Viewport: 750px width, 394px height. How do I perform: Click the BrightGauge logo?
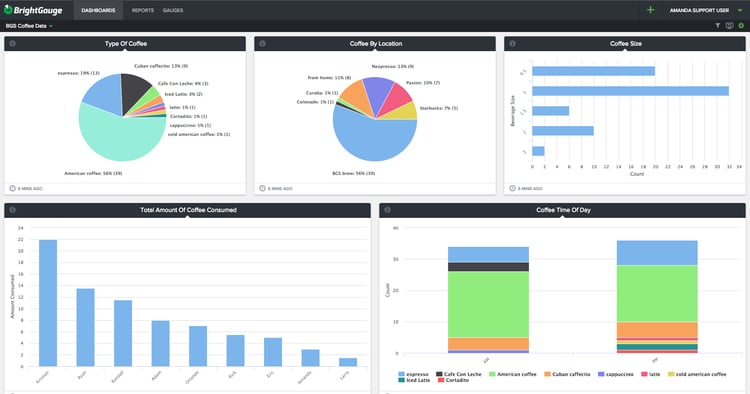(33, 10)
